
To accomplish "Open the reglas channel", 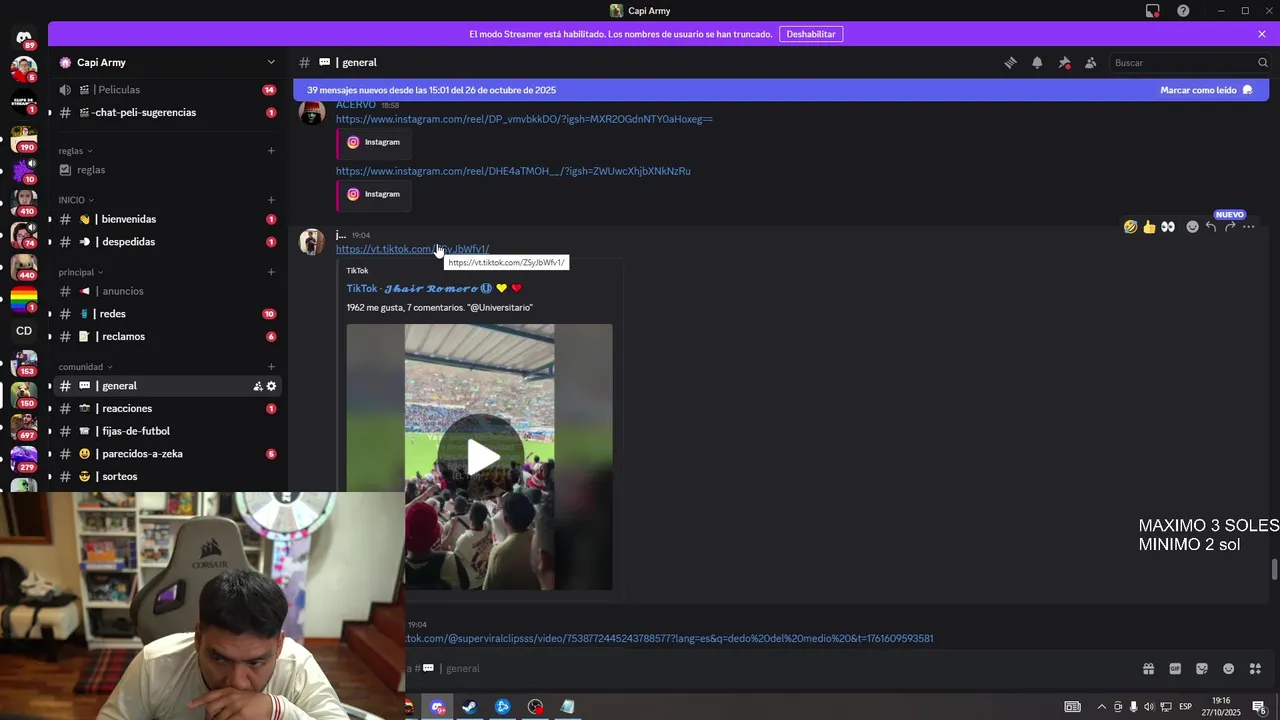I will point(166,170).
